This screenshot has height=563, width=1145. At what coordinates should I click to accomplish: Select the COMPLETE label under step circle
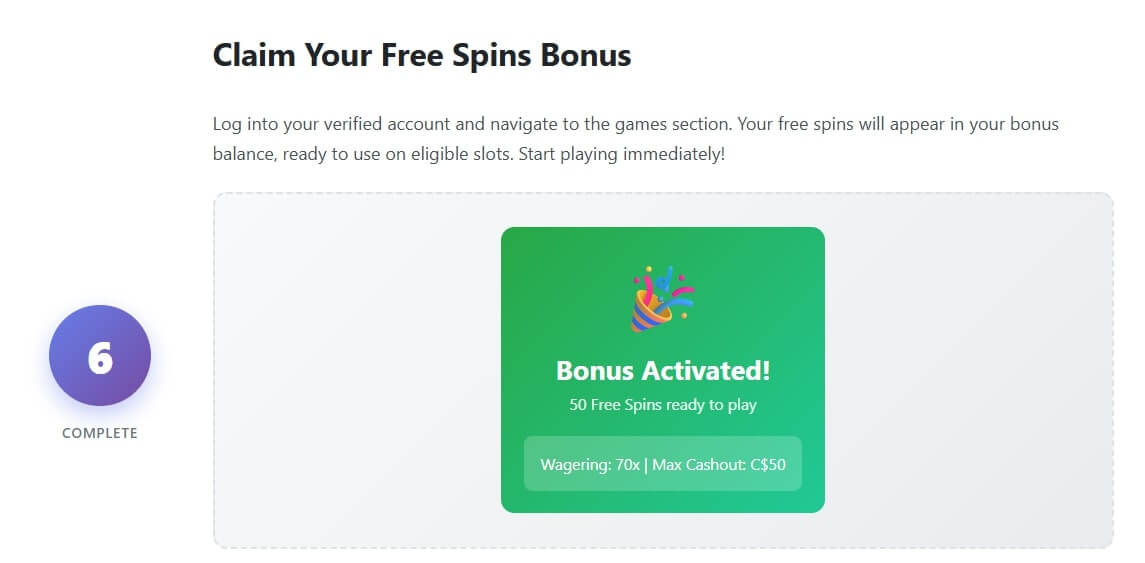tap(100, 433)
